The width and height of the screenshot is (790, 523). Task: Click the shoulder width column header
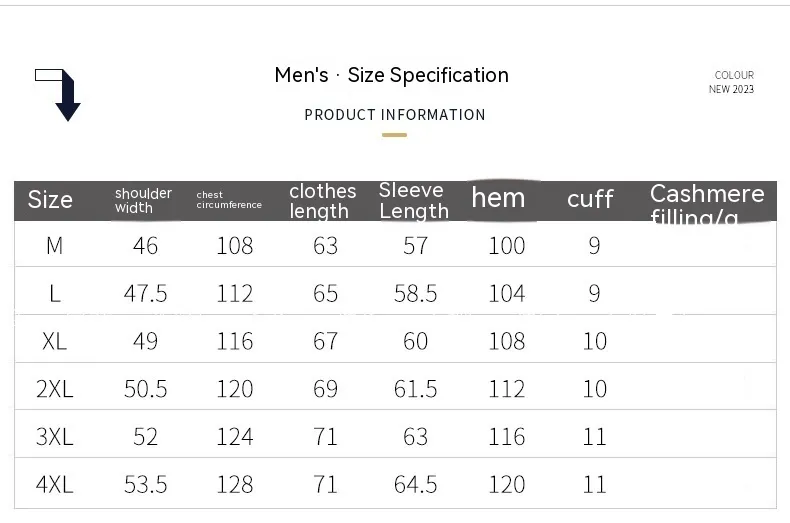tap(143, 200)
